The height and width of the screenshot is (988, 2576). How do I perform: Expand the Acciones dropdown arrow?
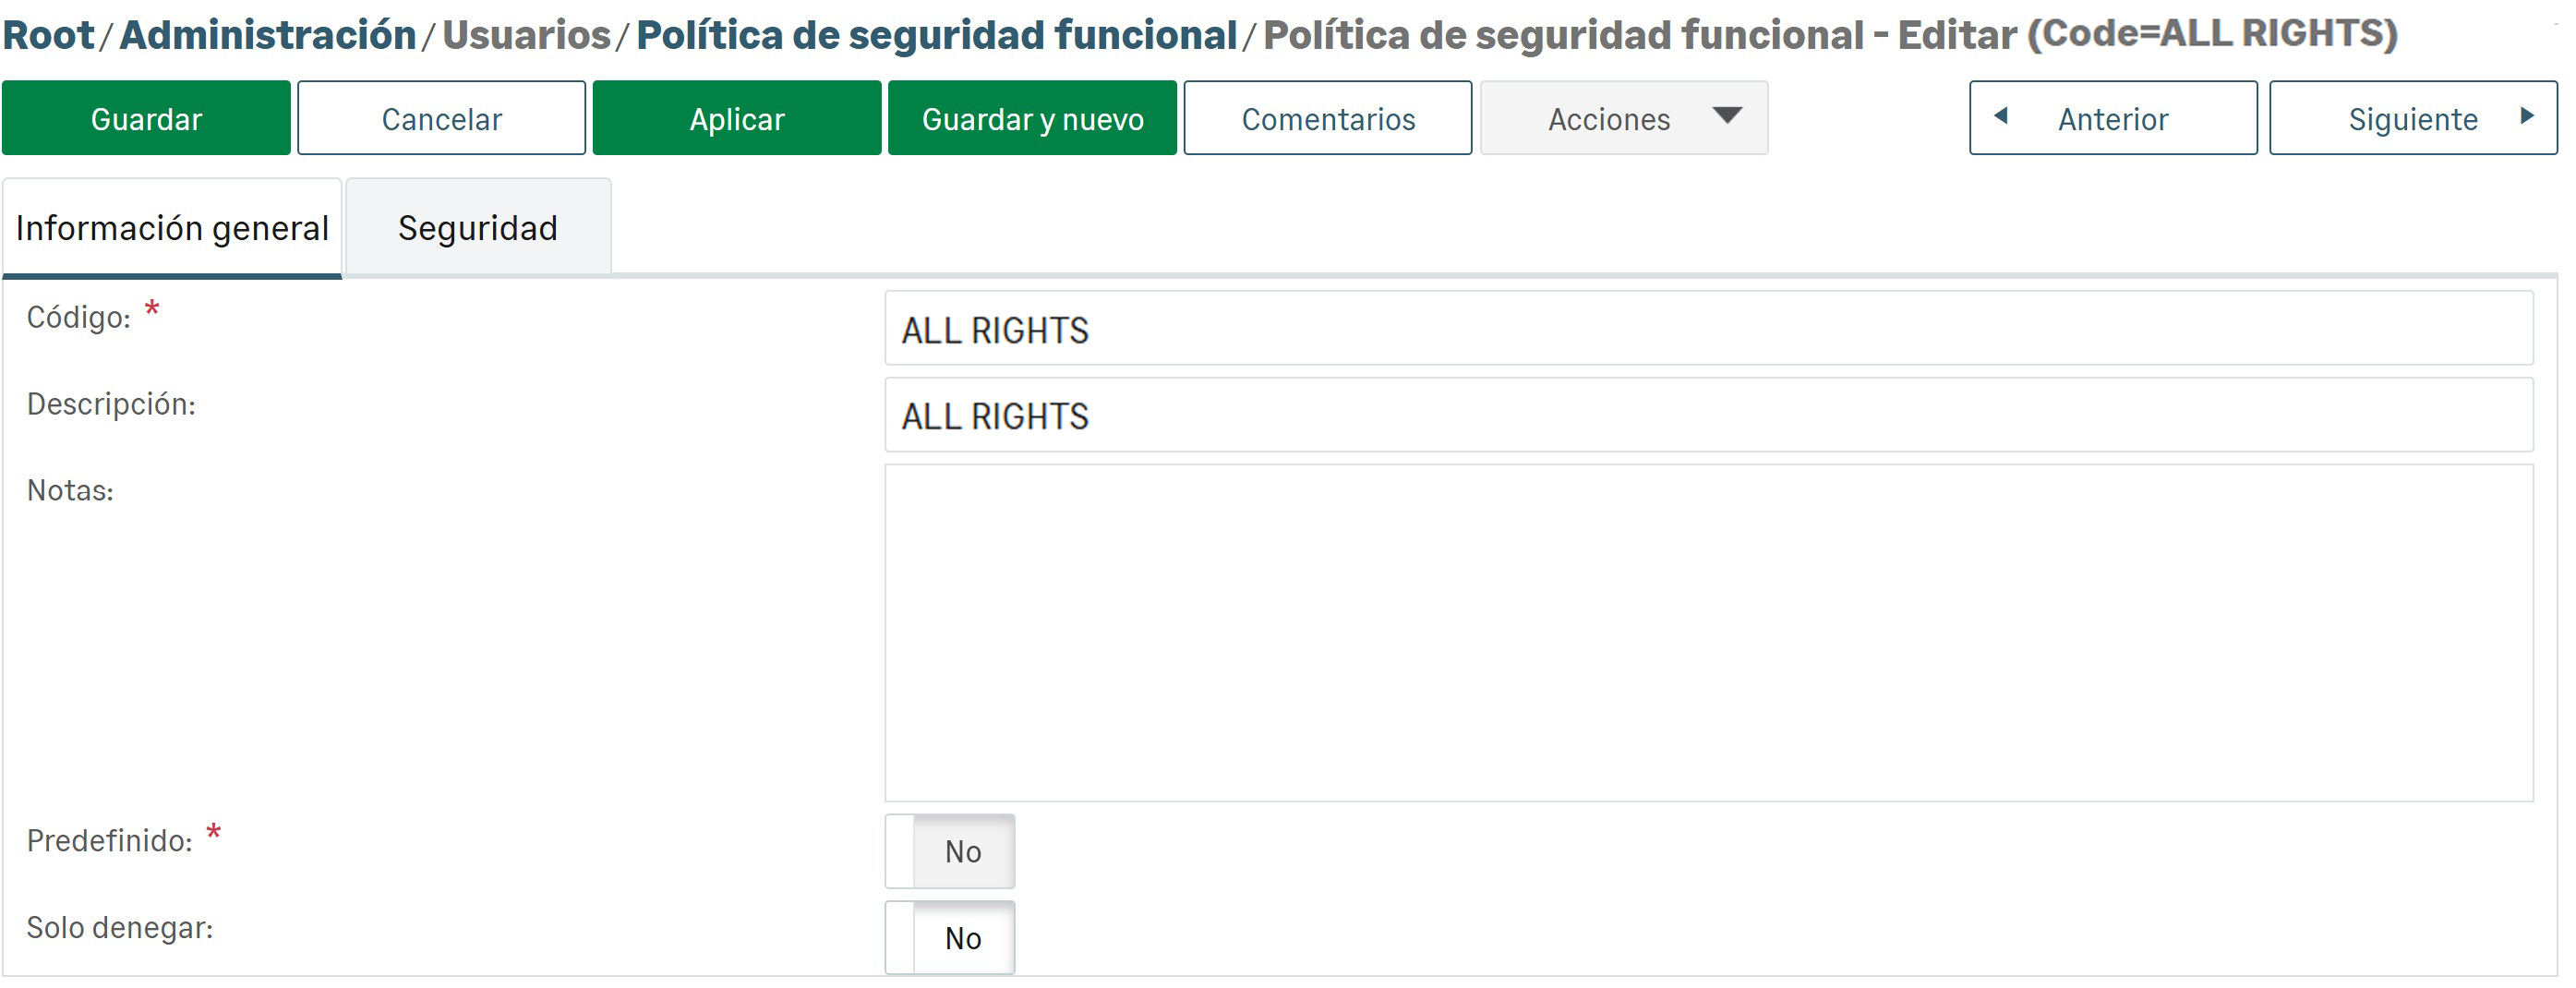1726,116
